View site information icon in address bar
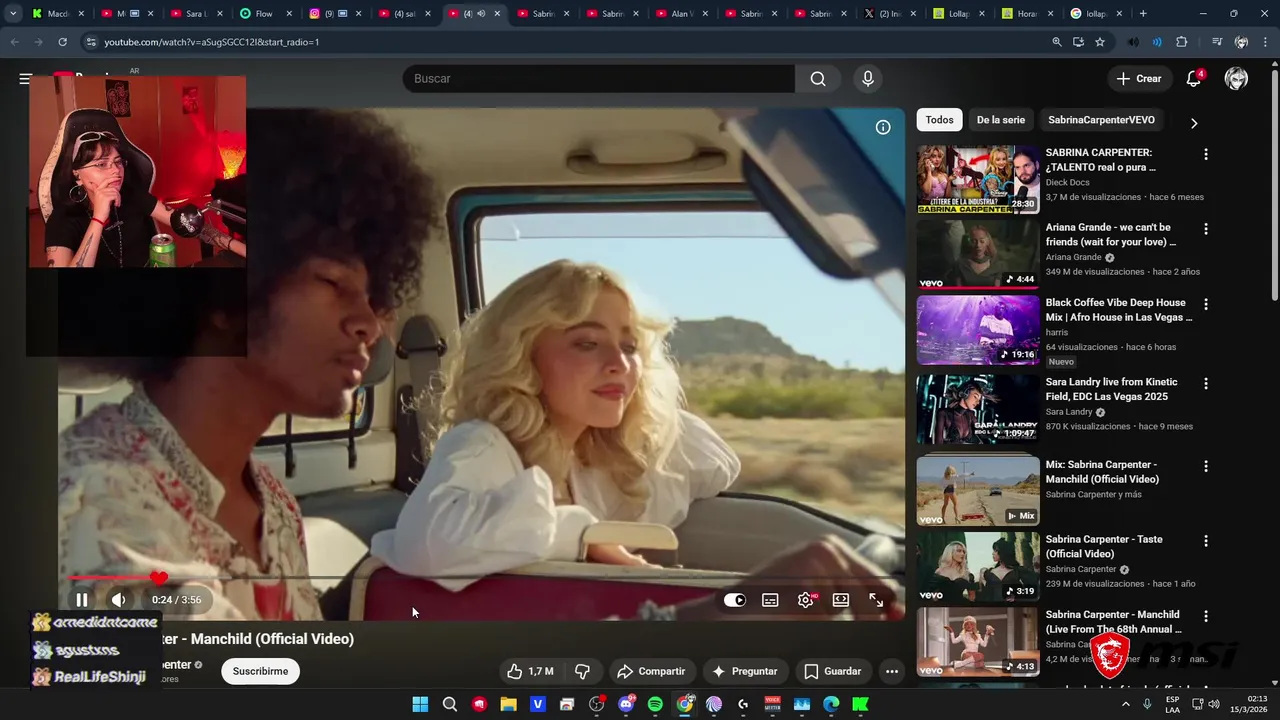The width and height of the screenshot is (1280, 720). [x=90, y=42]
